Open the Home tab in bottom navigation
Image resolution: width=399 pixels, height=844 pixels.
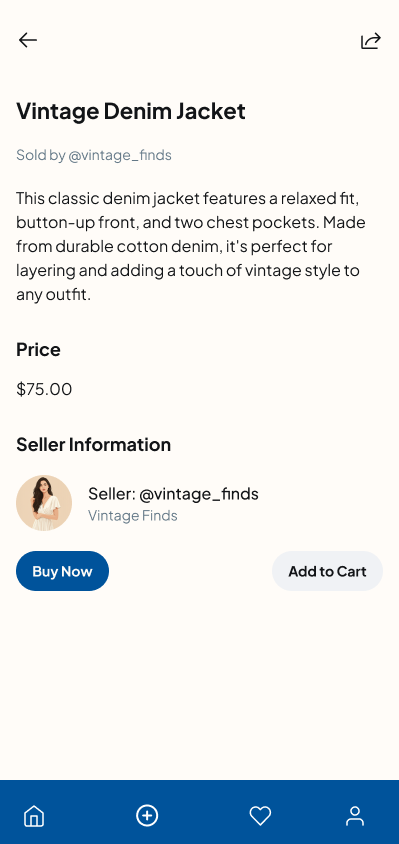pyautogui.click(x=34, y=815)
